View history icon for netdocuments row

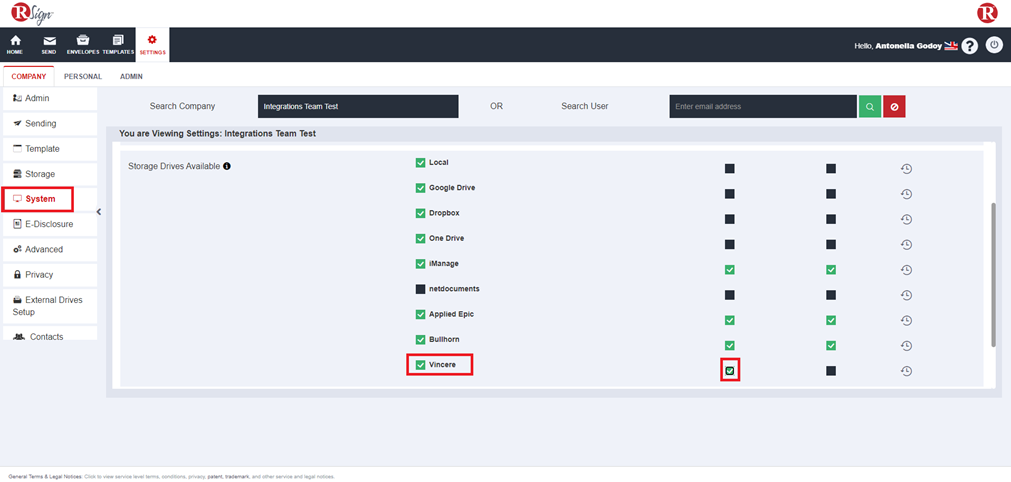click(x=906, y=295)
